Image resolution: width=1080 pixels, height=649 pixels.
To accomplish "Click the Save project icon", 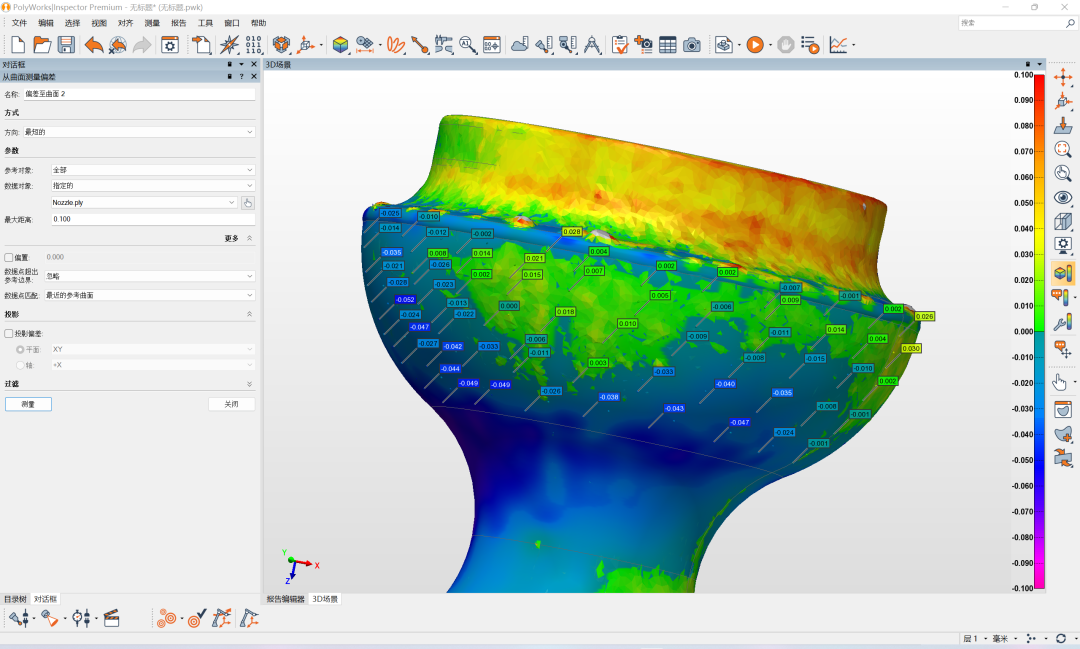I will pyautogui.click(x=66, y=44).
